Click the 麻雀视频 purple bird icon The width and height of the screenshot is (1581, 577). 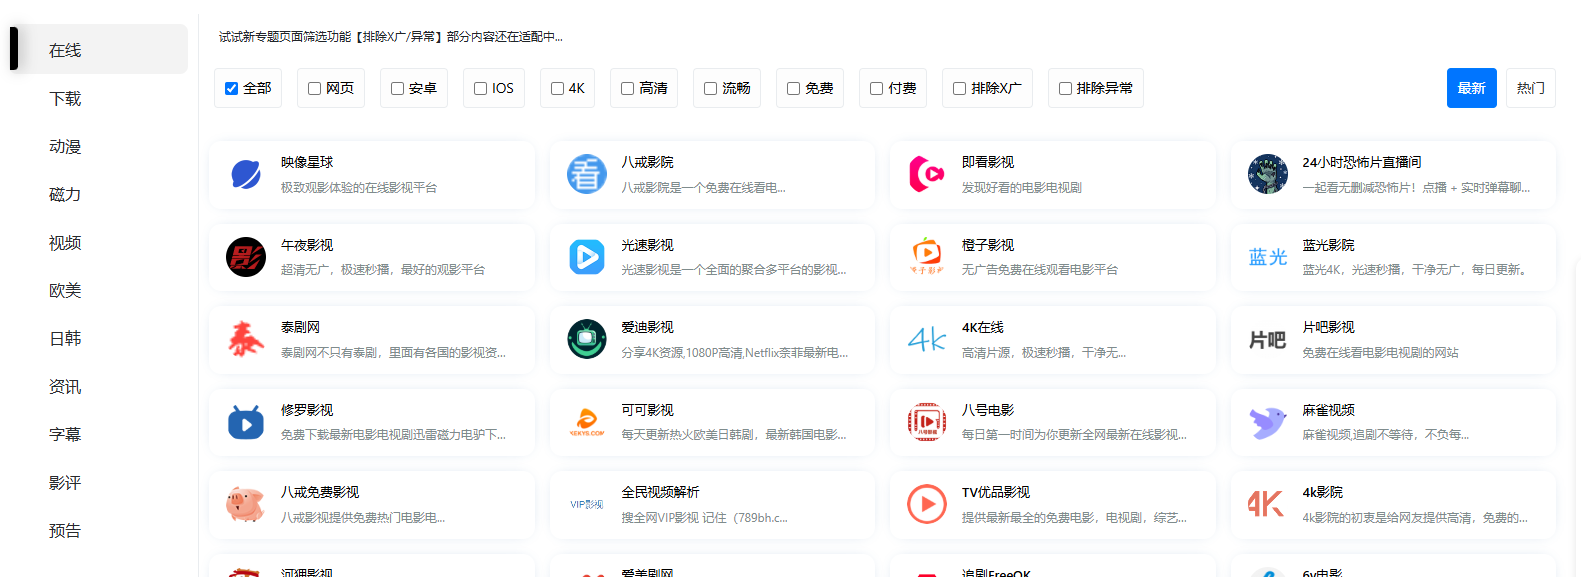pyautogui.click(x=1267, y=422)
